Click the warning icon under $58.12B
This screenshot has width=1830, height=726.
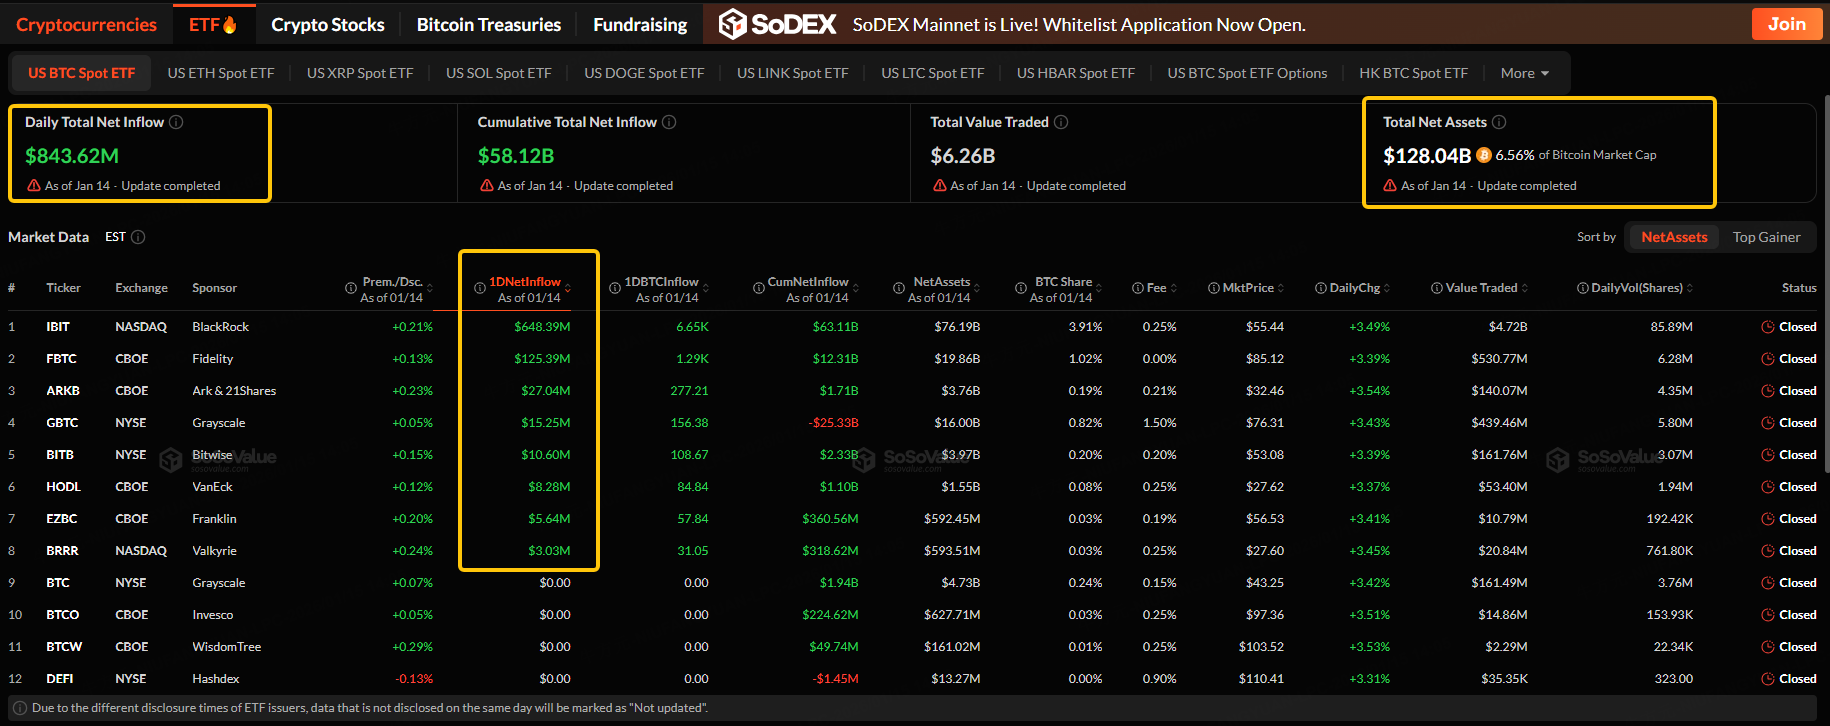click(x=487, y=186)
